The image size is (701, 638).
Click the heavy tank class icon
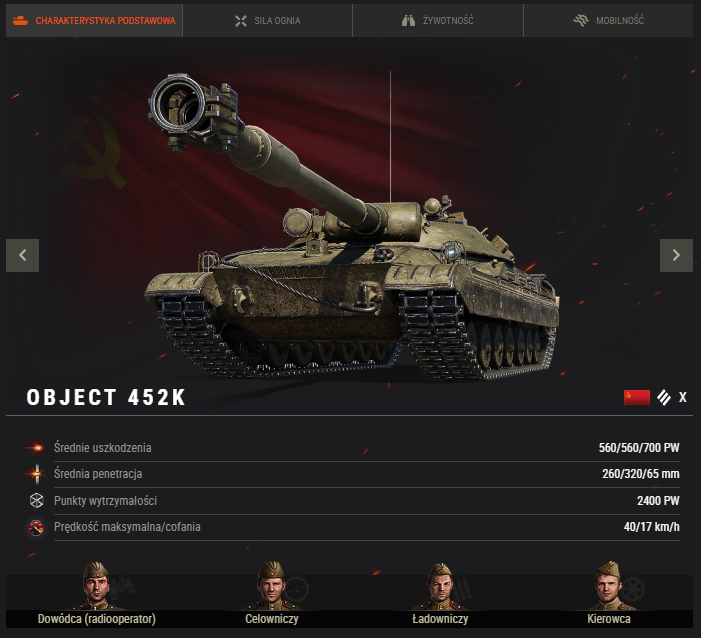tap(664, 397)
